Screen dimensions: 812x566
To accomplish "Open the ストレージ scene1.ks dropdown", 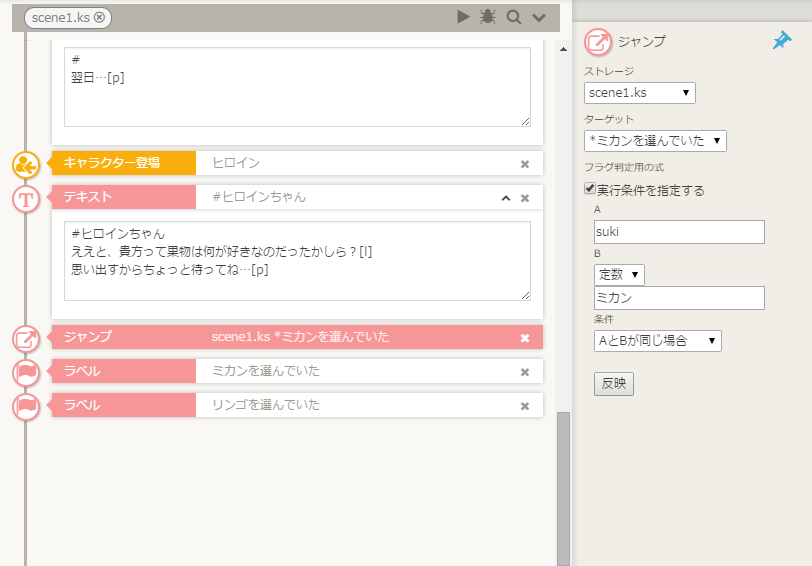I will [x=640, y=93].
